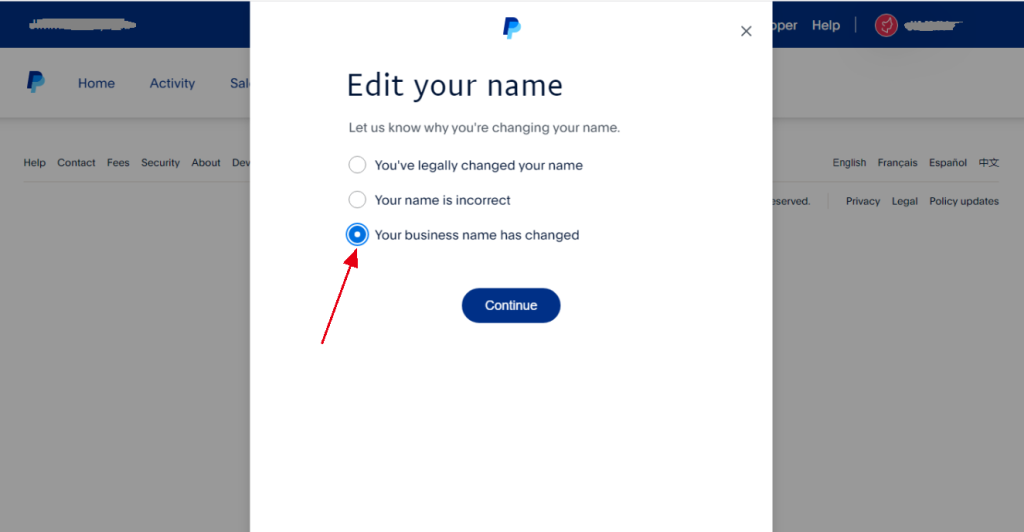The height and width of the screenshot is (532, 1024).
Task: Open the Contact footer link
Action: [x=76, y=163]
